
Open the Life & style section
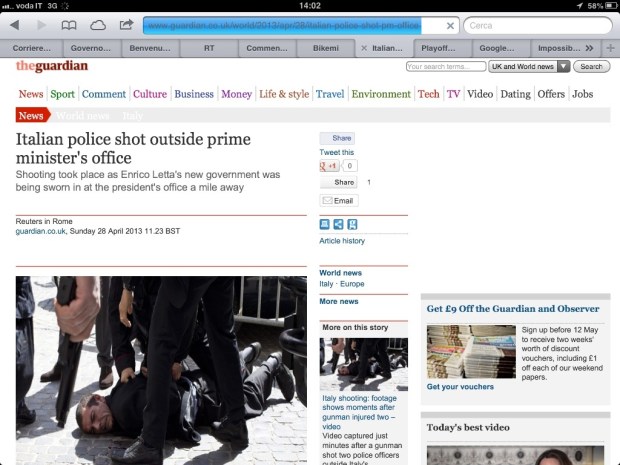click(x=284, y=94)
